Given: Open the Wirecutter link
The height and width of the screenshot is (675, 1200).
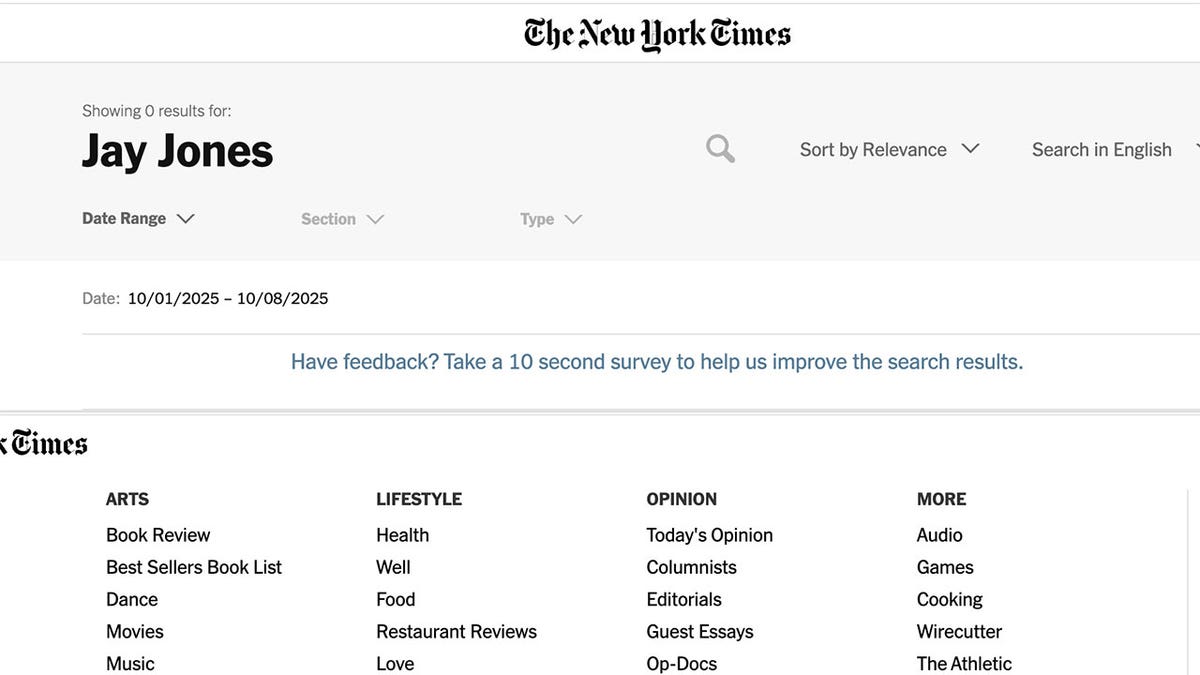Looking at the screenshot, I should pyautogui.click(x=959, y=631).
